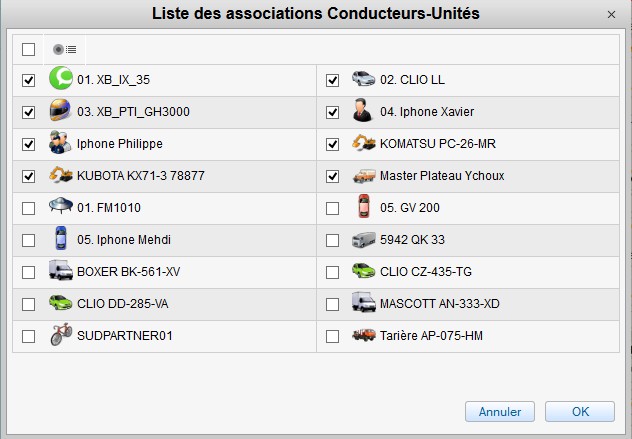
Task: Tick the select-all checkbox in the header
Action: (x=28, y=50)
